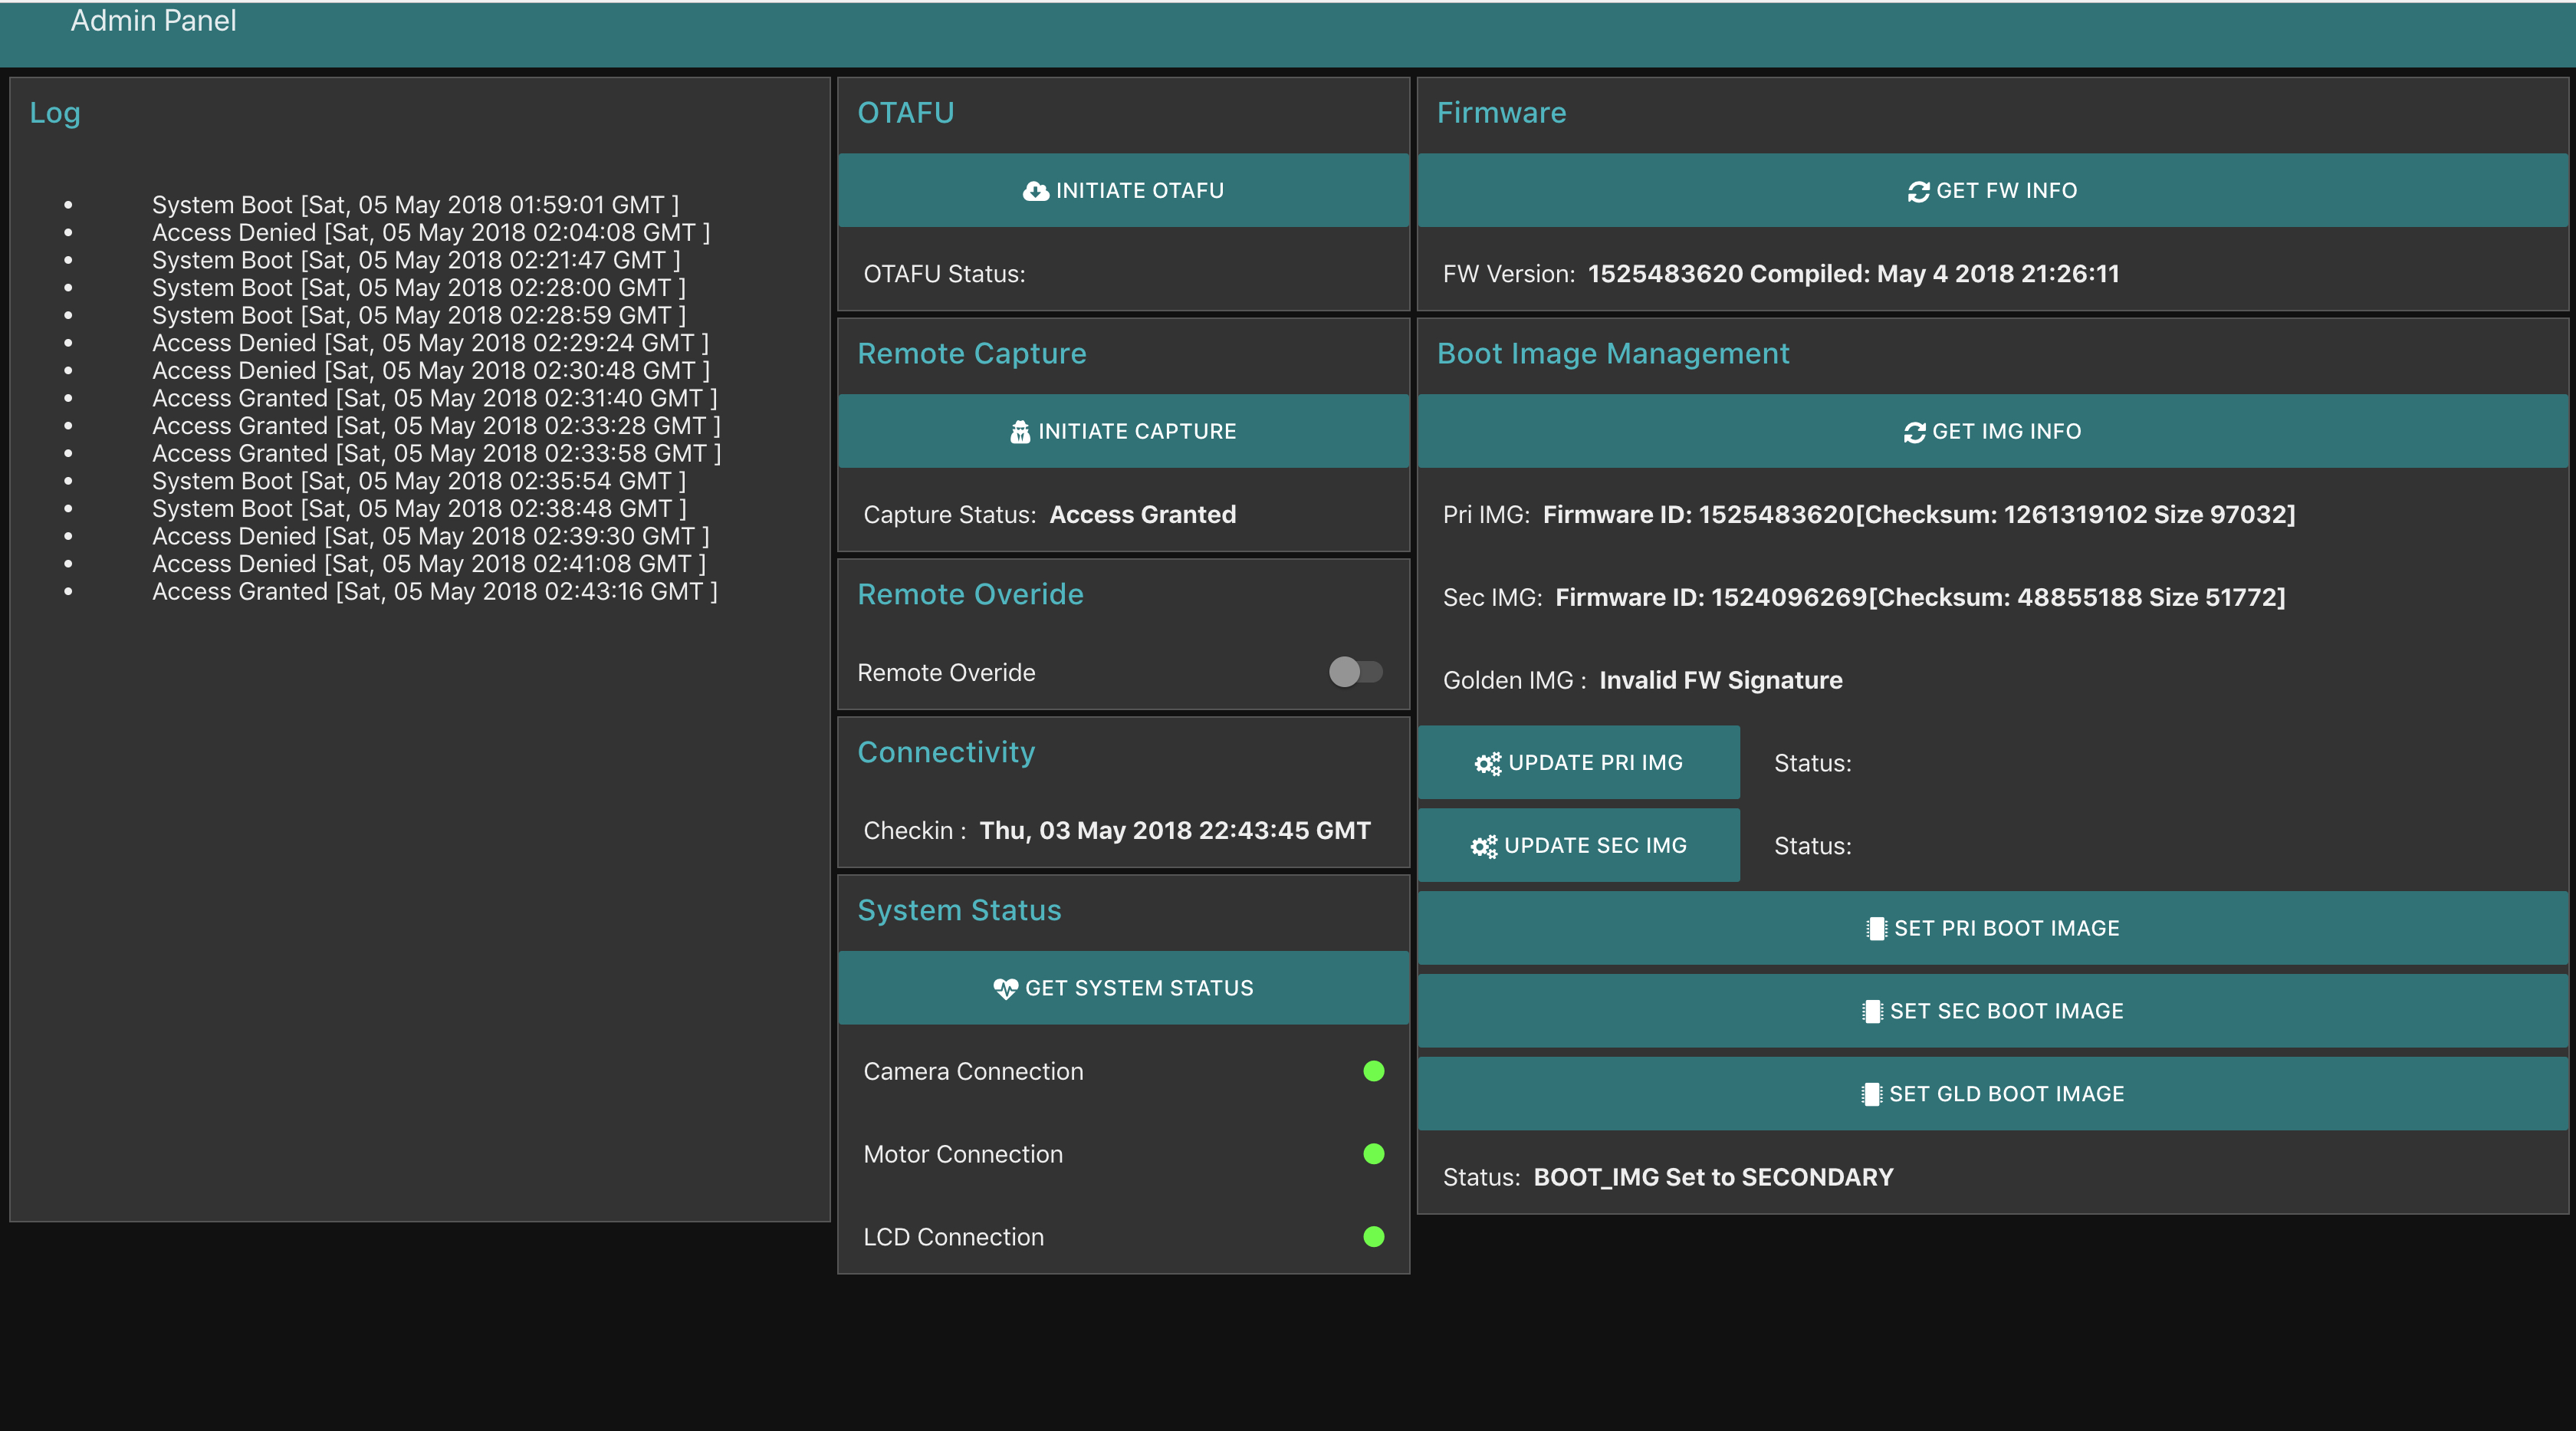Image resolution: width=2576 pixels, height=1431 pixels.
Task: Select log entry System Boot 02:38:48 GMT
Action: pos(419,509)
